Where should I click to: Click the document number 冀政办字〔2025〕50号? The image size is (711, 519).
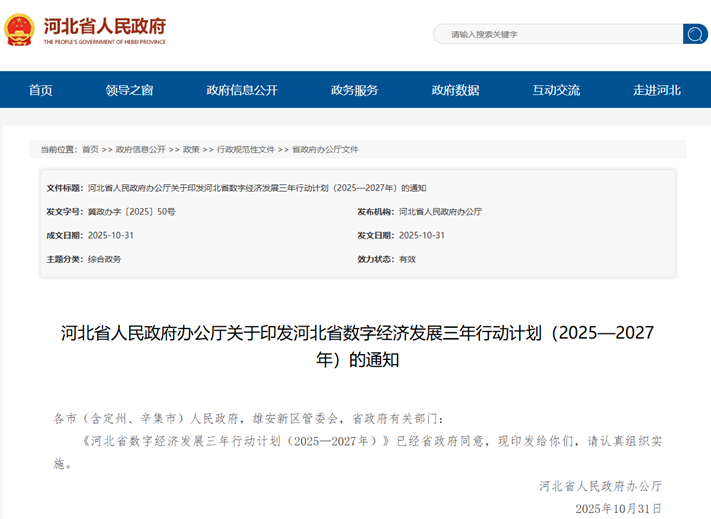pyautogui.click(x=131, y=212)
